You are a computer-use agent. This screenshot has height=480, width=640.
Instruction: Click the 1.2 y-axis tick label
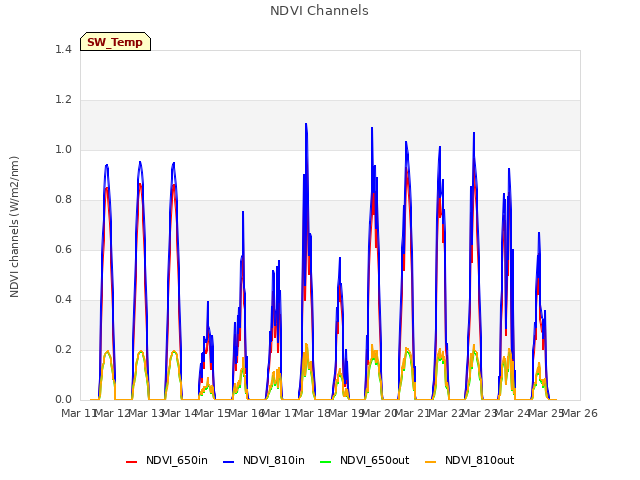[63, 100]
